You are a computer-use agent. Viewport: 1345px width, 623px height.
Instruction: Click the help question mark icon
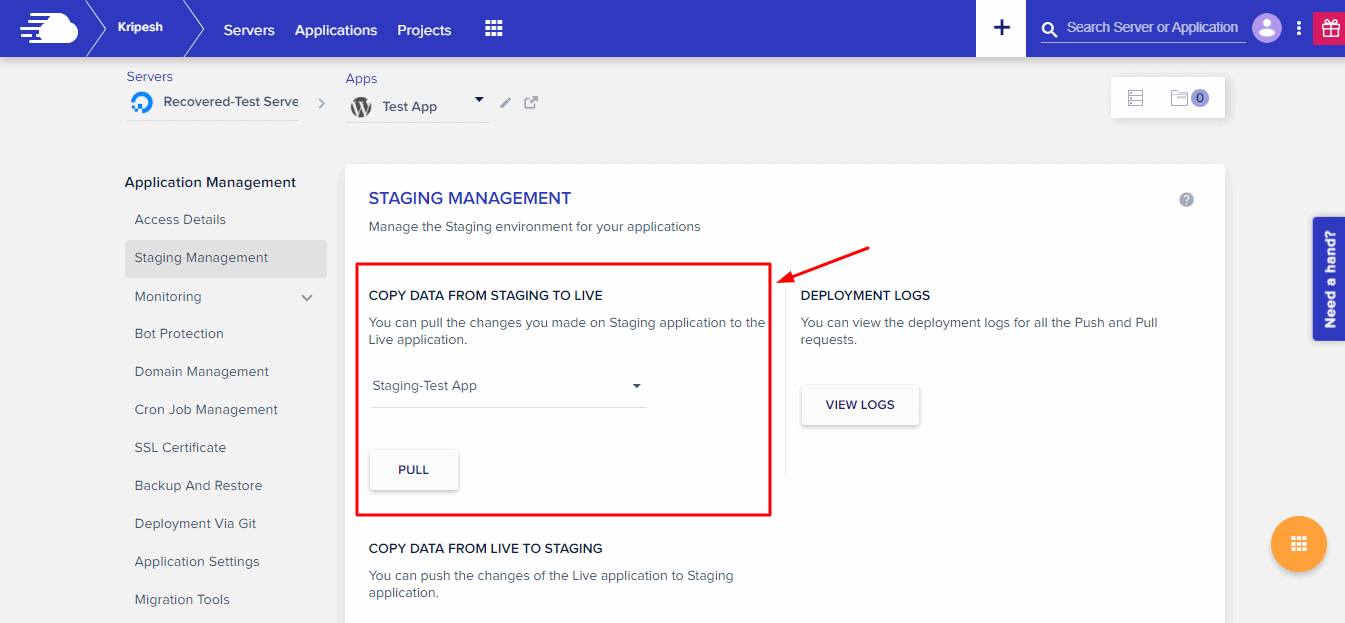click(1186, 200)
